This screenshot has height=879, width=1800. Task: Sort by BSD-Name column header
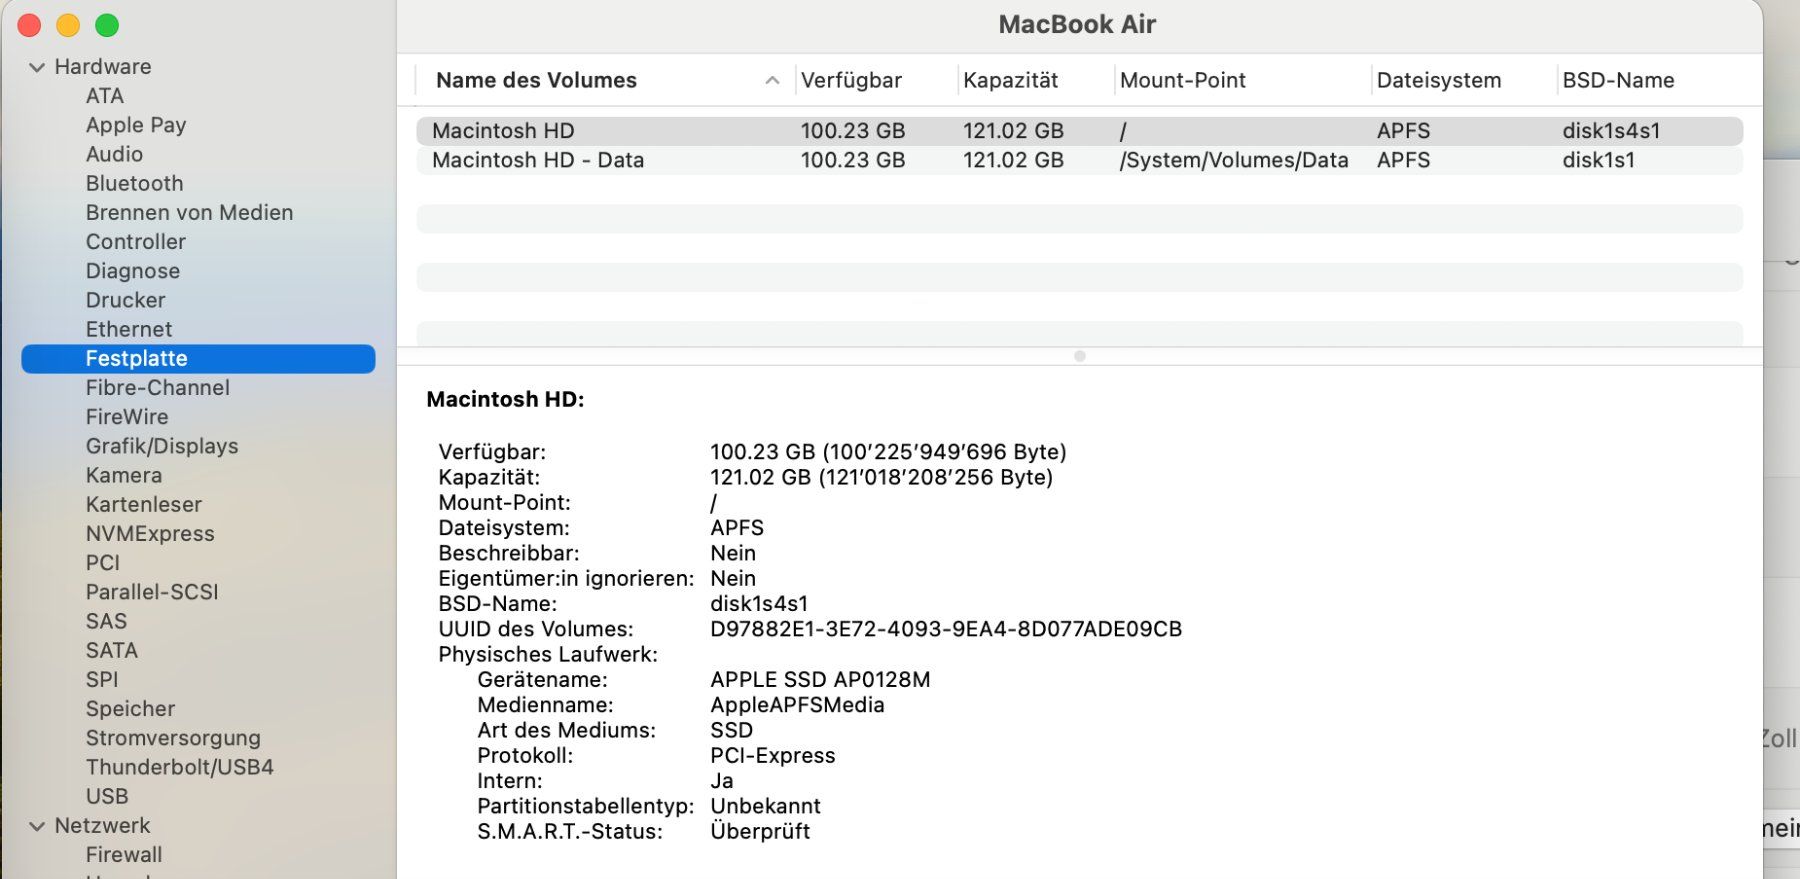(x=1618, y=80)
